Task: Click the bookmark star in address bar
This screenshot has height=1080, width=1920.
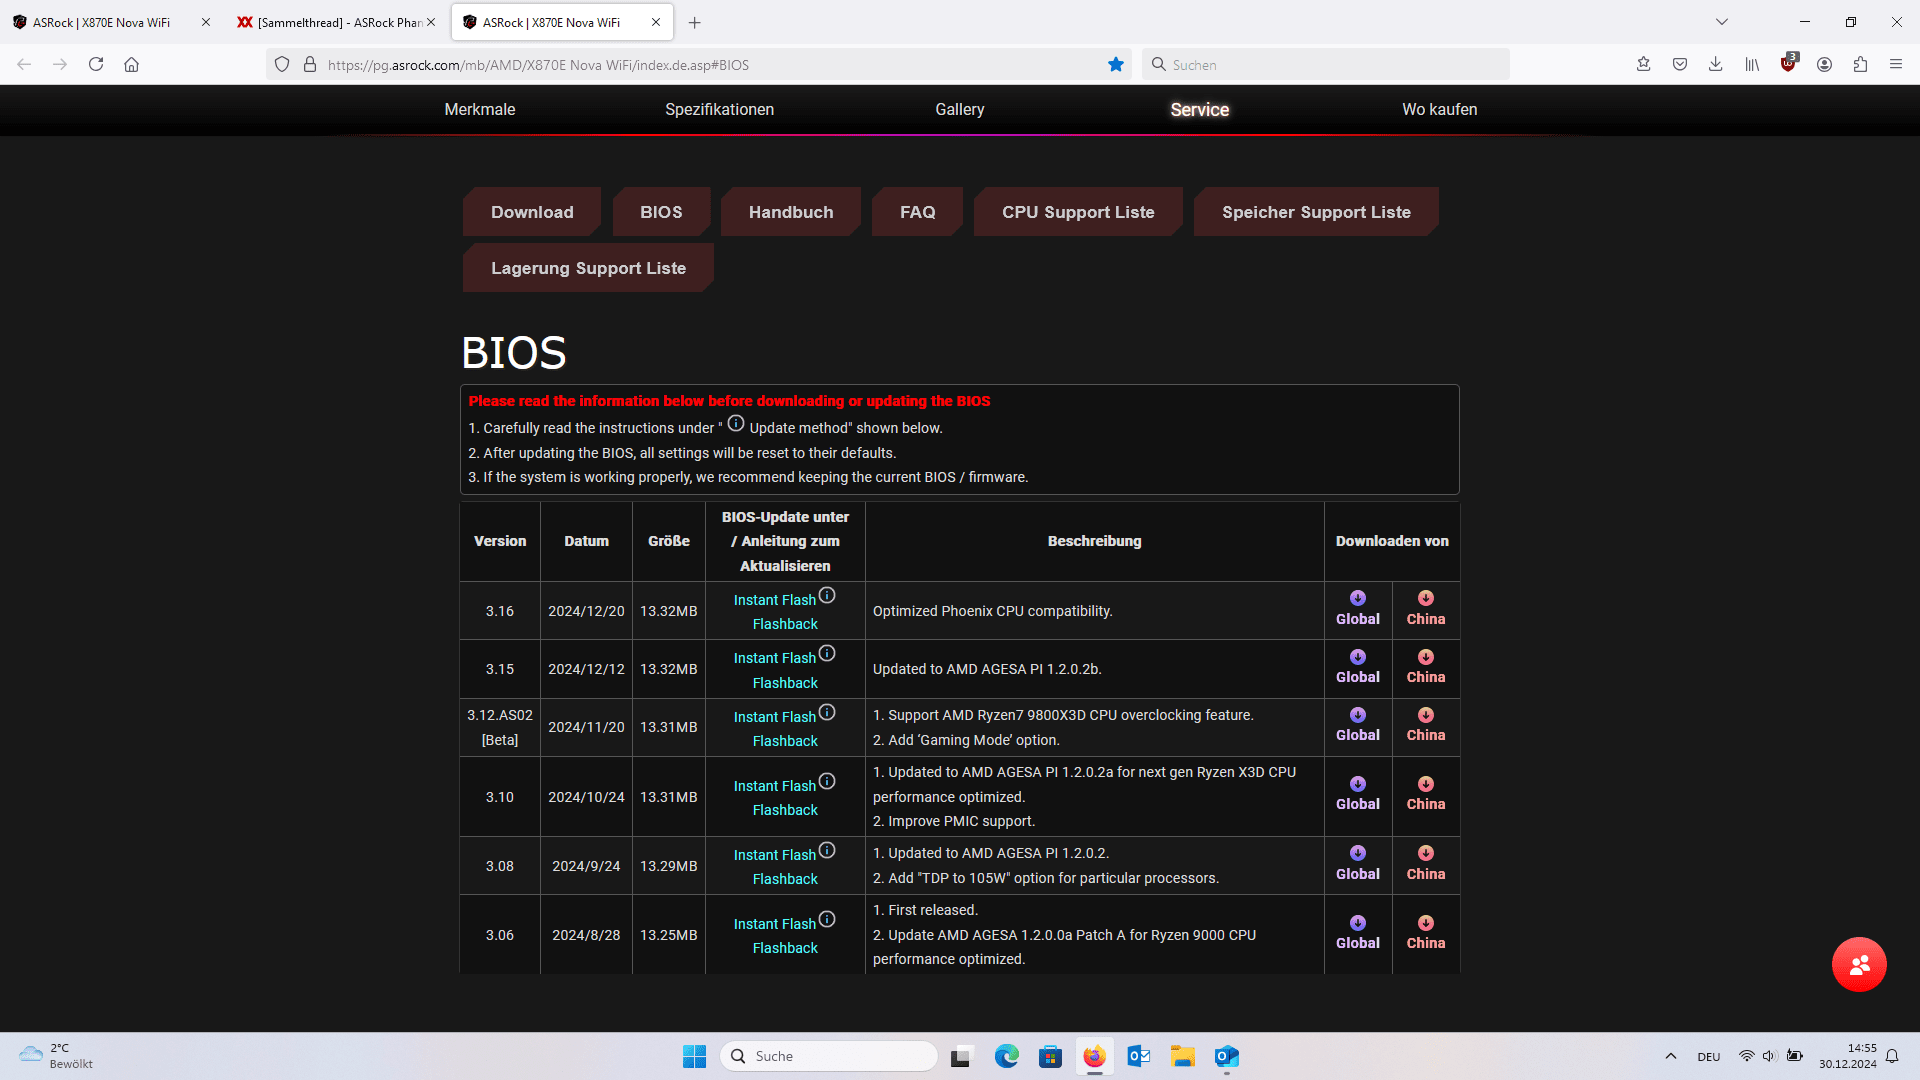Action: coord(1116,65)
